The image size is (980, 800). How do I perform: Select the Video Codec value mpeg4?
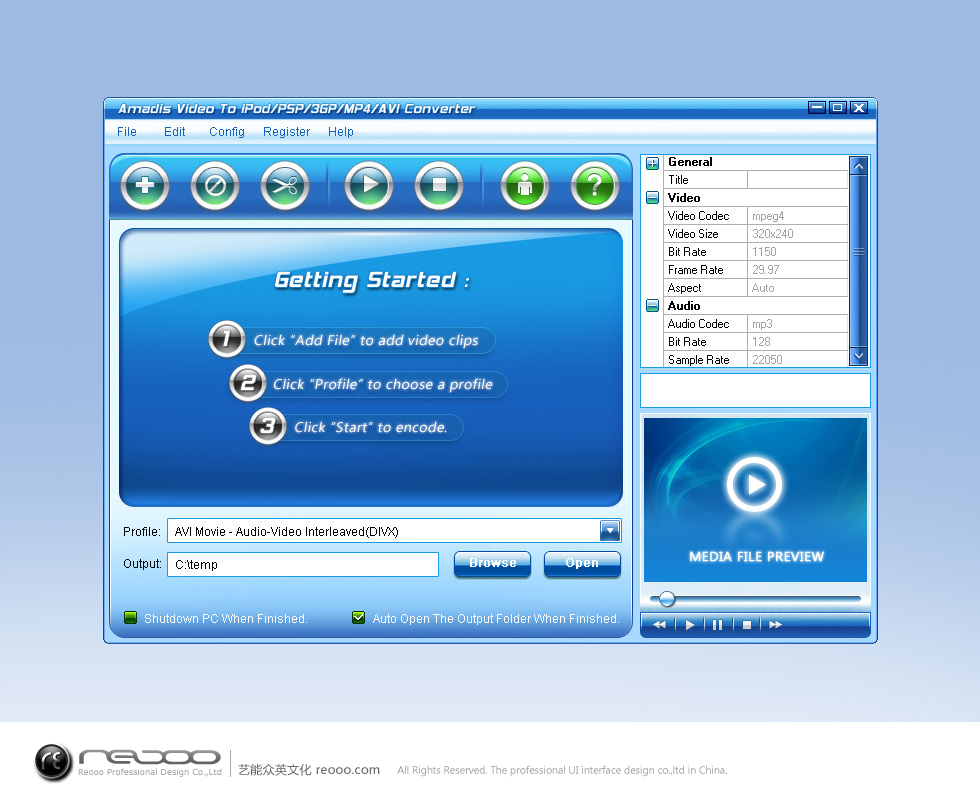[x=768, y=216]
